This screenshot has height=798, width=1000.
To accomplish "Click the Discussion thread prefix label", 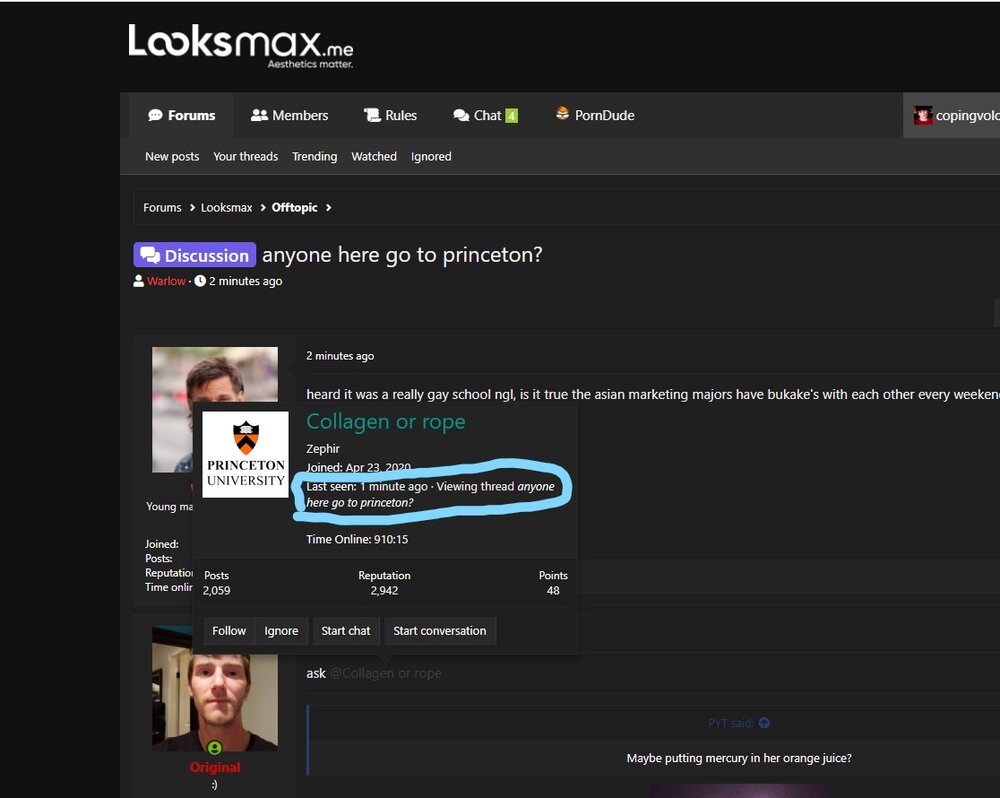I will (195, 255).
